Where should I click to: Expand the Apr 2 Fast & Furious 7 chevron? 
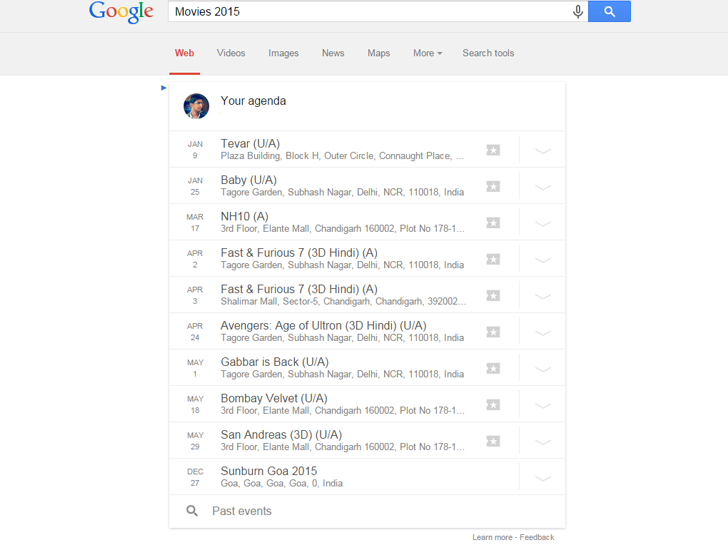(543, 260)
